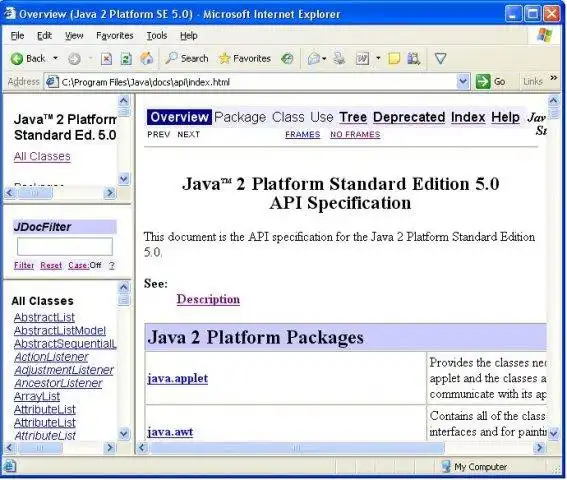
Task: Click the Filter link under JDocFilter
Action: [x=24, y=265]
